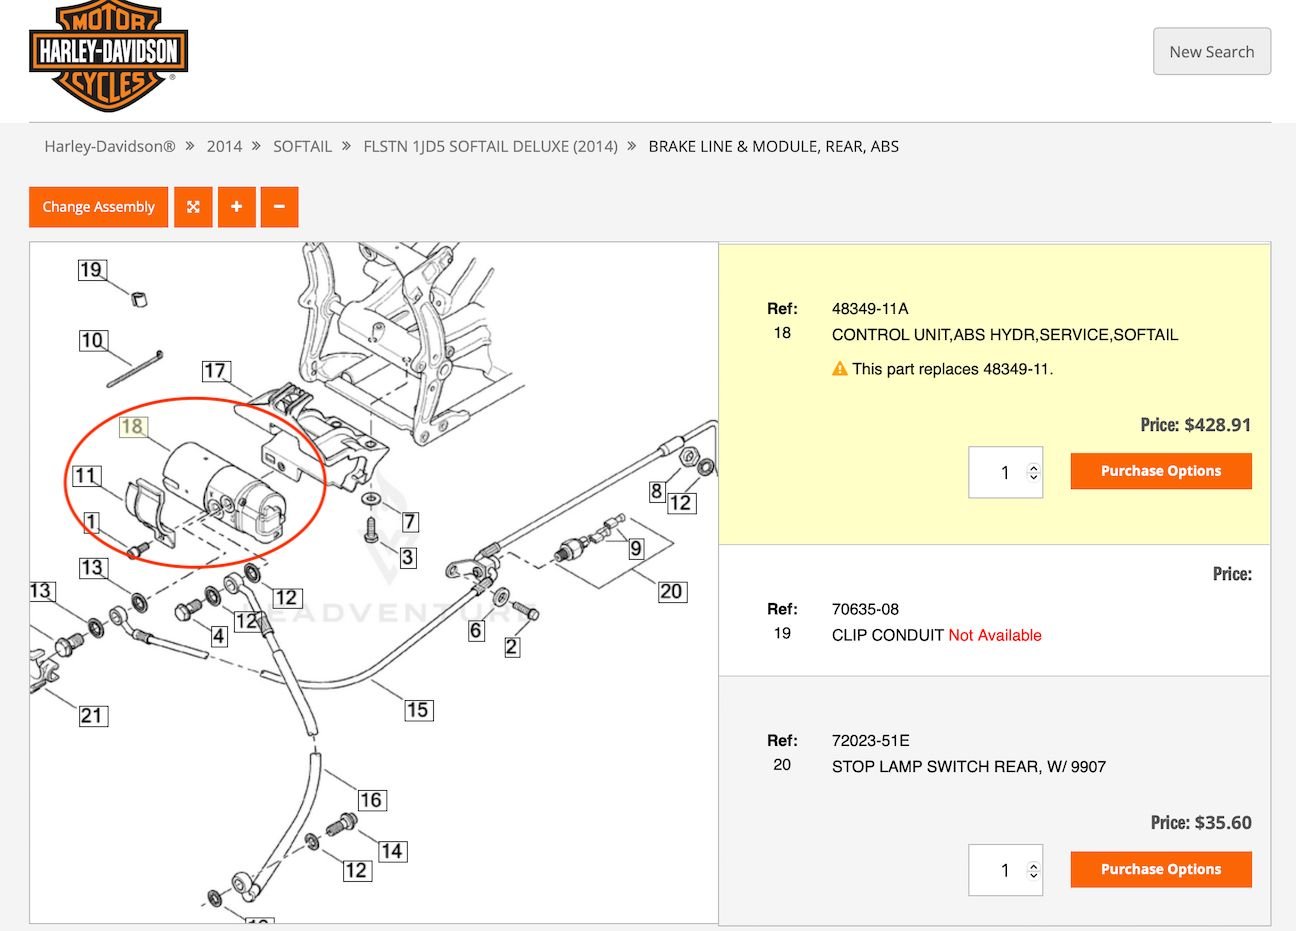
Task: Open FLSTN 1JD5 SOFTAIL DELUXE breadcrumb
Action: point(490,146)
